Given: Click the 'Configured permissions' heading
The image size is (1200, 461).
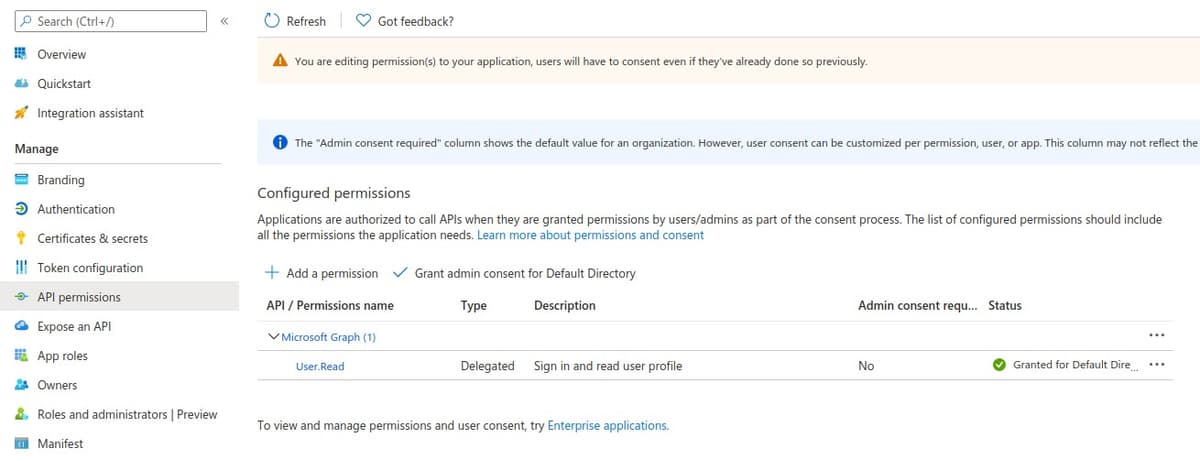Looking at the screenshot, I should pyautogui.click(x=334, y=193).
